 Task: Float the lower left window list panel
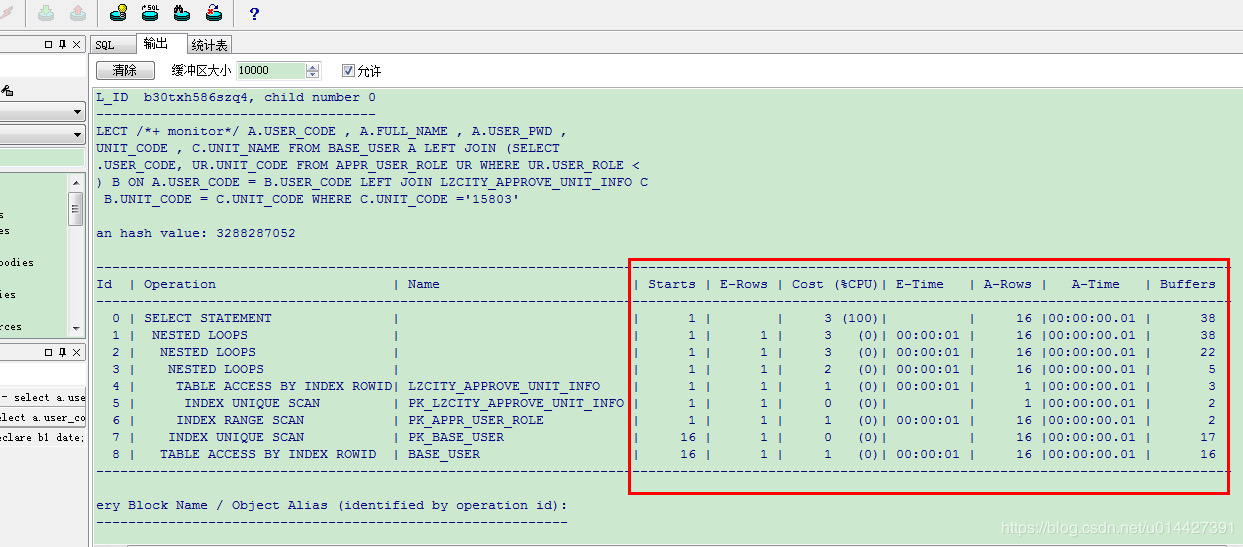point(48,352)
